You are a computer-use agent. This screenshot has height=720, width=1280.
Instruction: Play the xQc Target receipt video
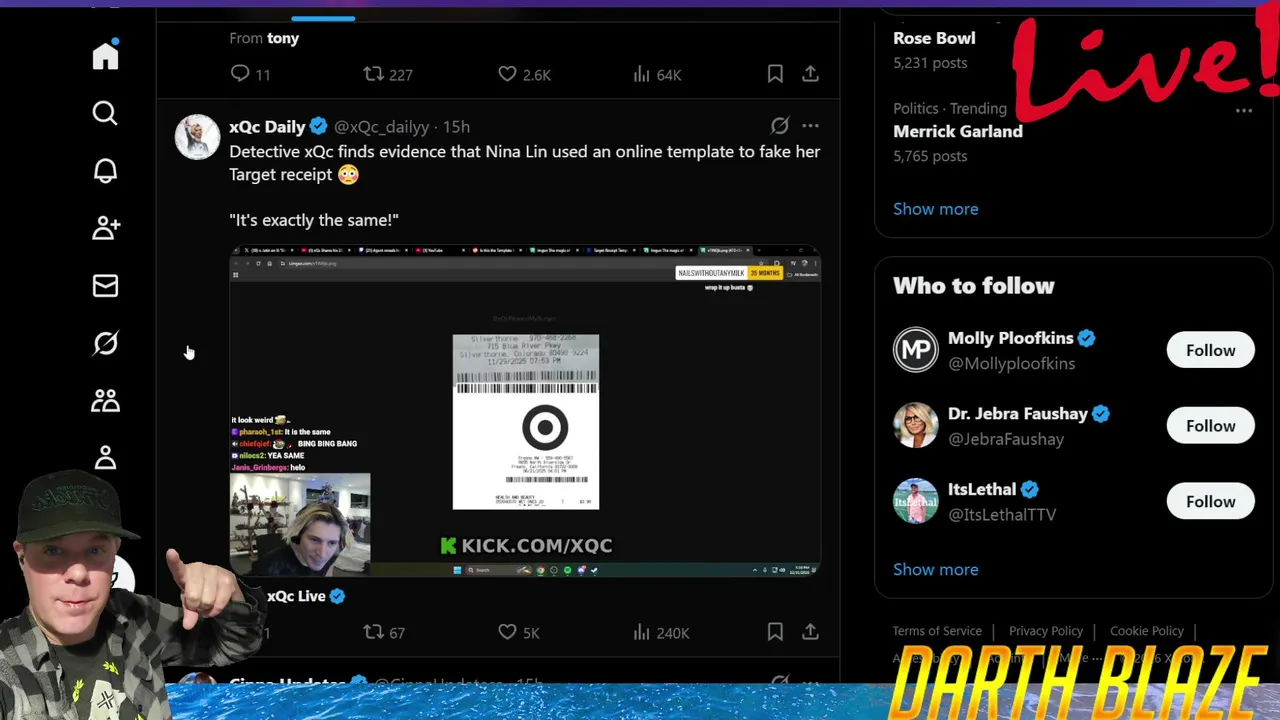(525, 411)
